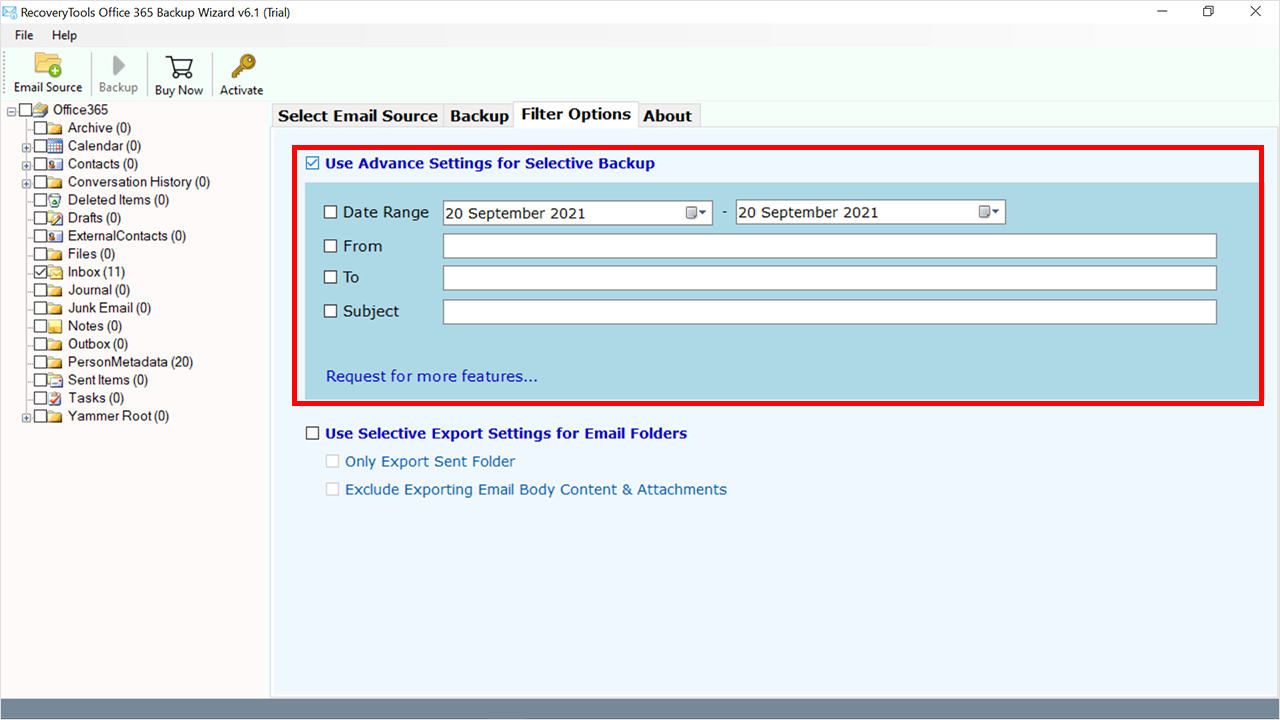1280x720 pixels.
Task: Check the Office365 root checkbox
Action: pyautogui.click(x=25, y=110)
